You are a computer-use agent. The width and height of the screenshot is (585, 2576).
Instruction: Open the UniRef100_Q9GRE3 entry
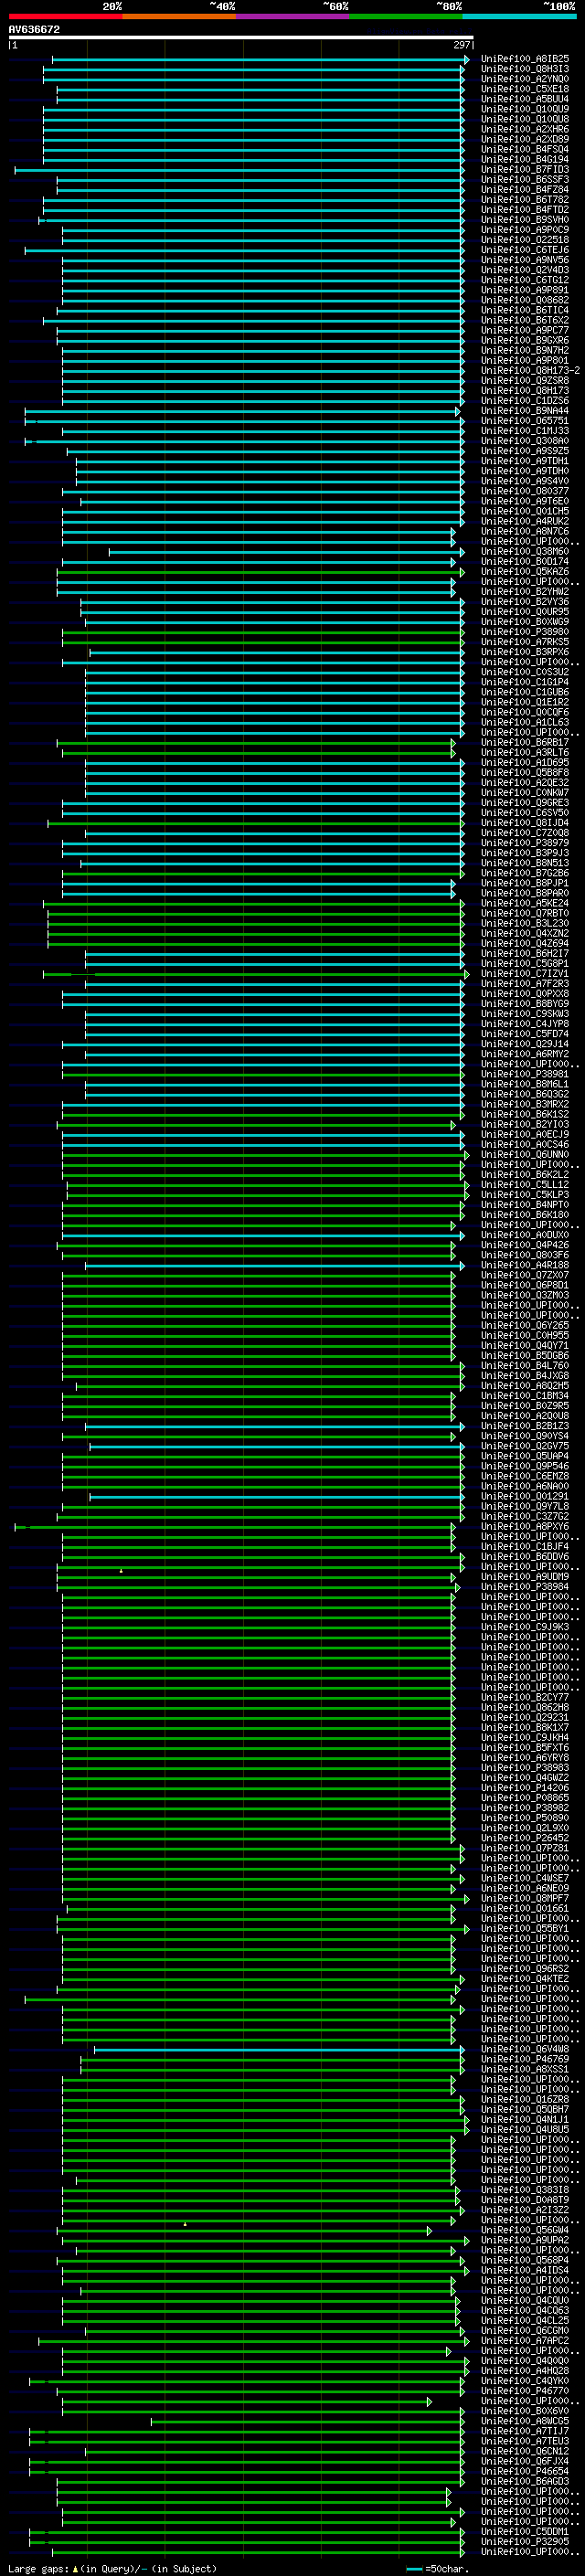(525, 803)
